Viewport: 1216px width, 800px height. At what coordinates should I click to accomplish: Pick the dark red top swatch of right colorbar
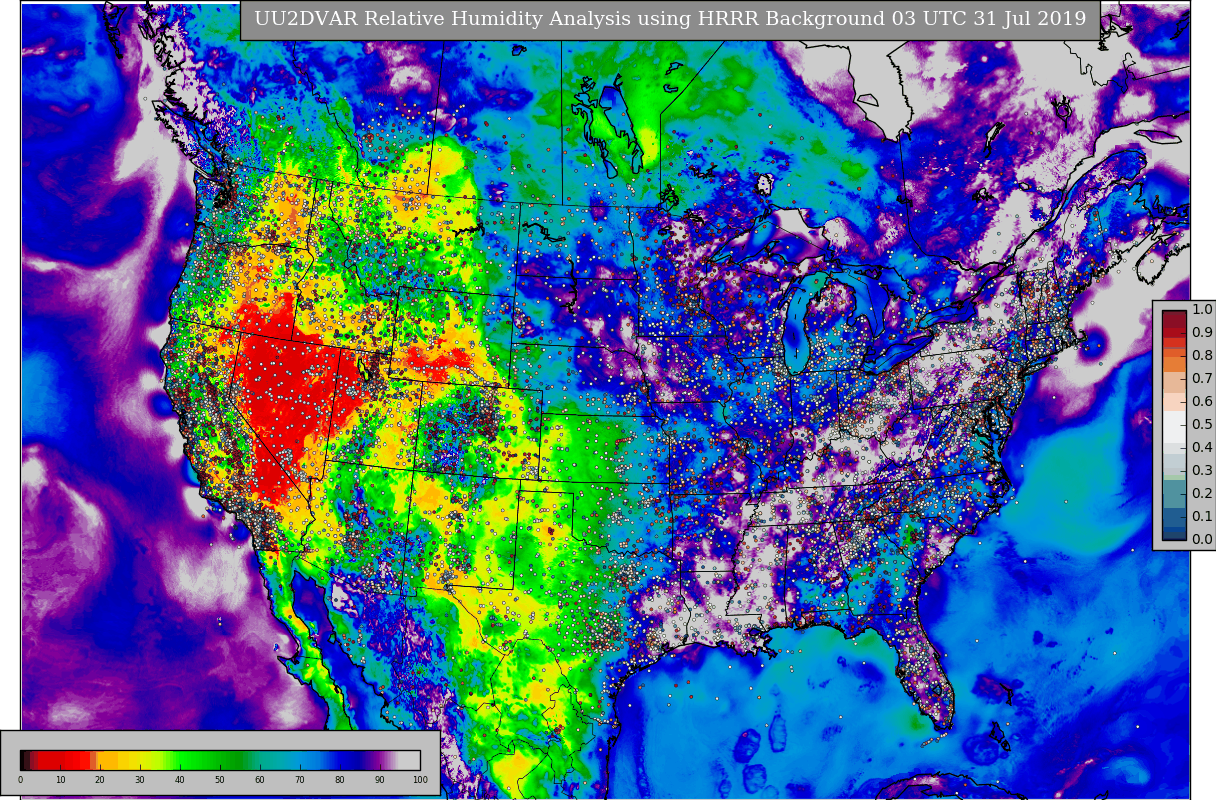click(x=1174, y=319)
